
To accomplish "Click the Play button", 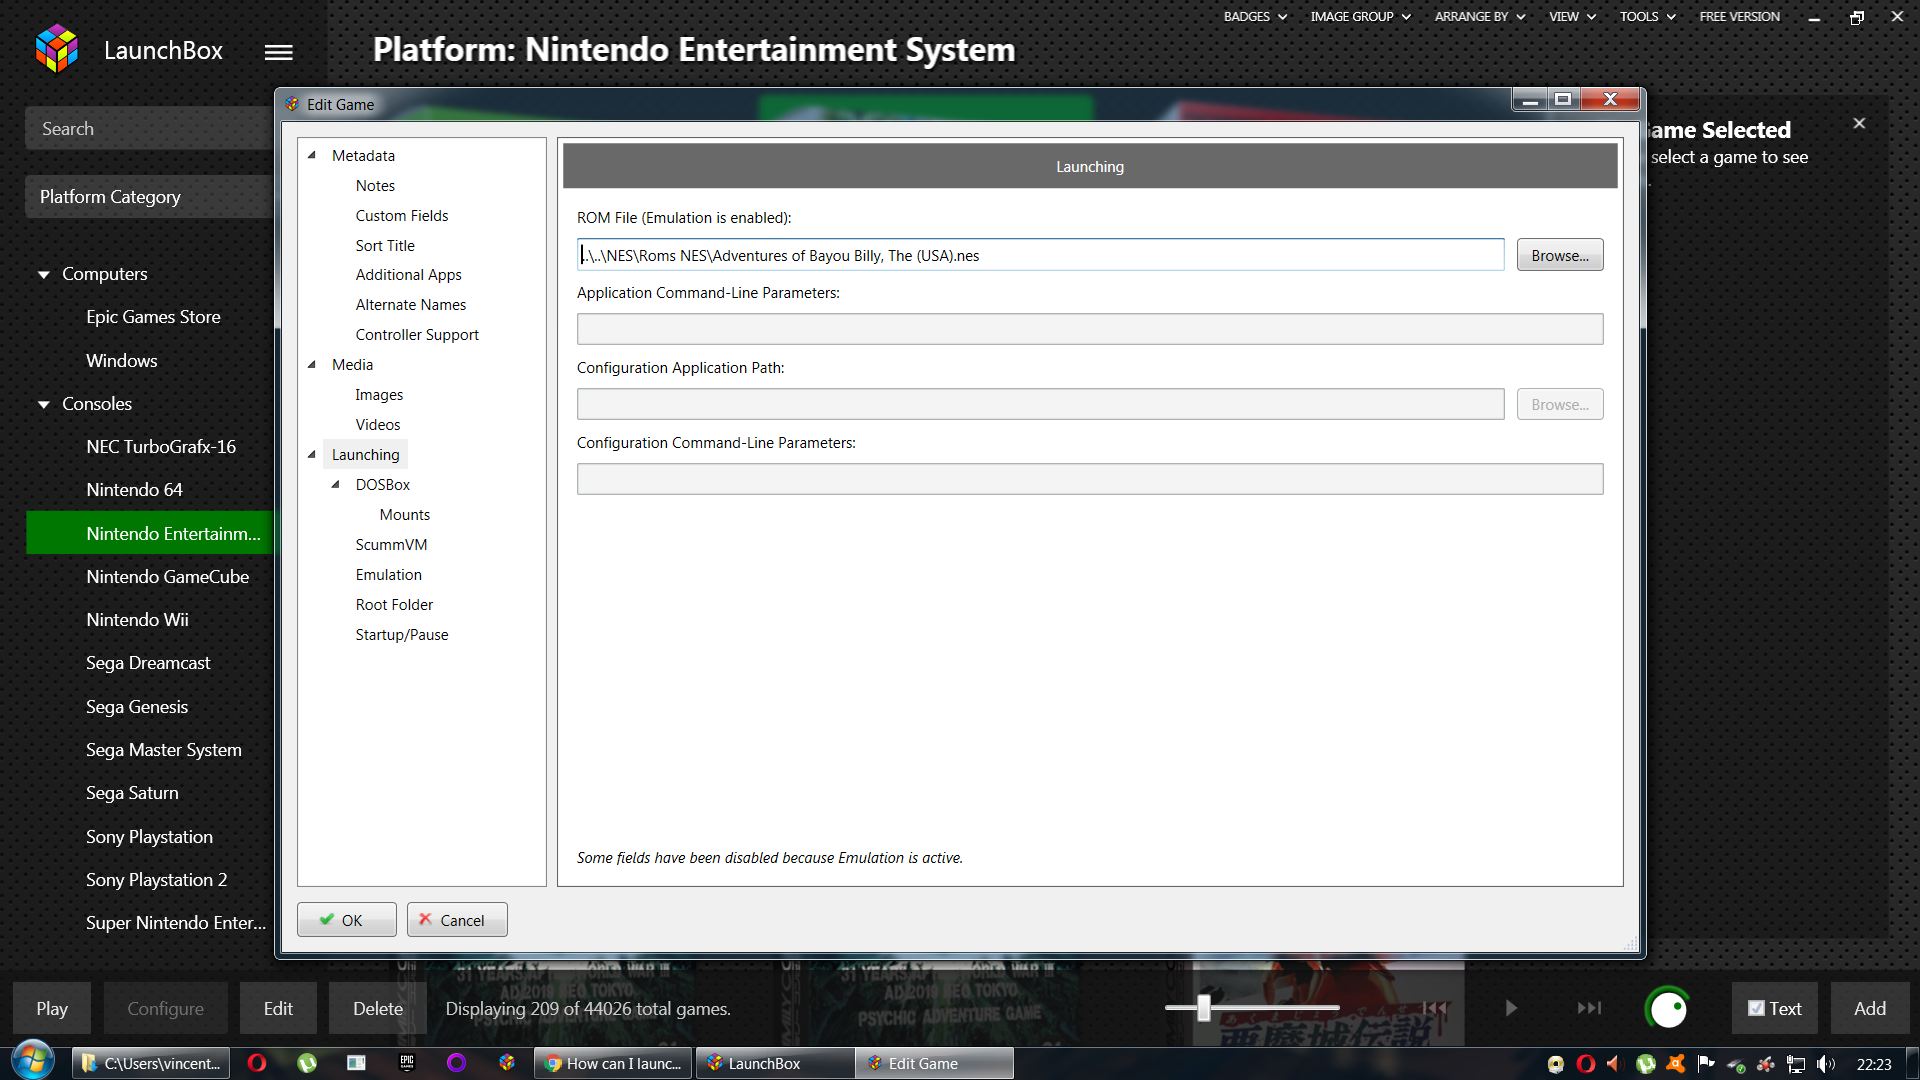I will [x=52, y=1008].
